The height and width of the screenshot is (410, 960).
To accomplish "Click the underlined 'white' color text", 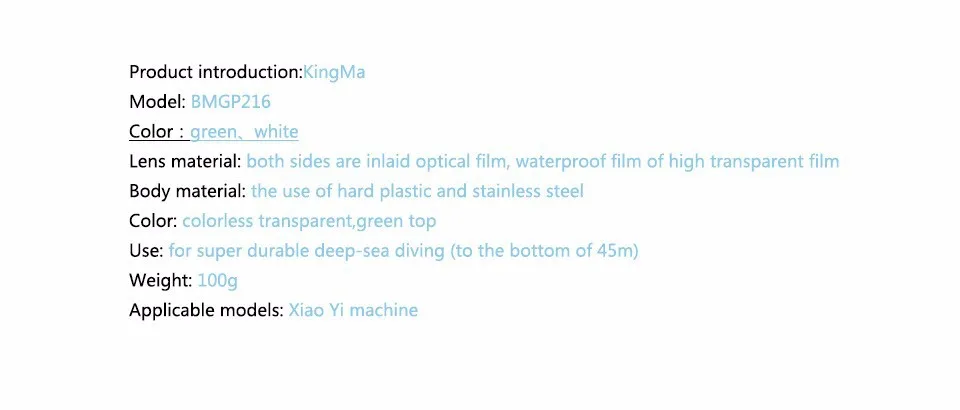I will click(276, 132).
